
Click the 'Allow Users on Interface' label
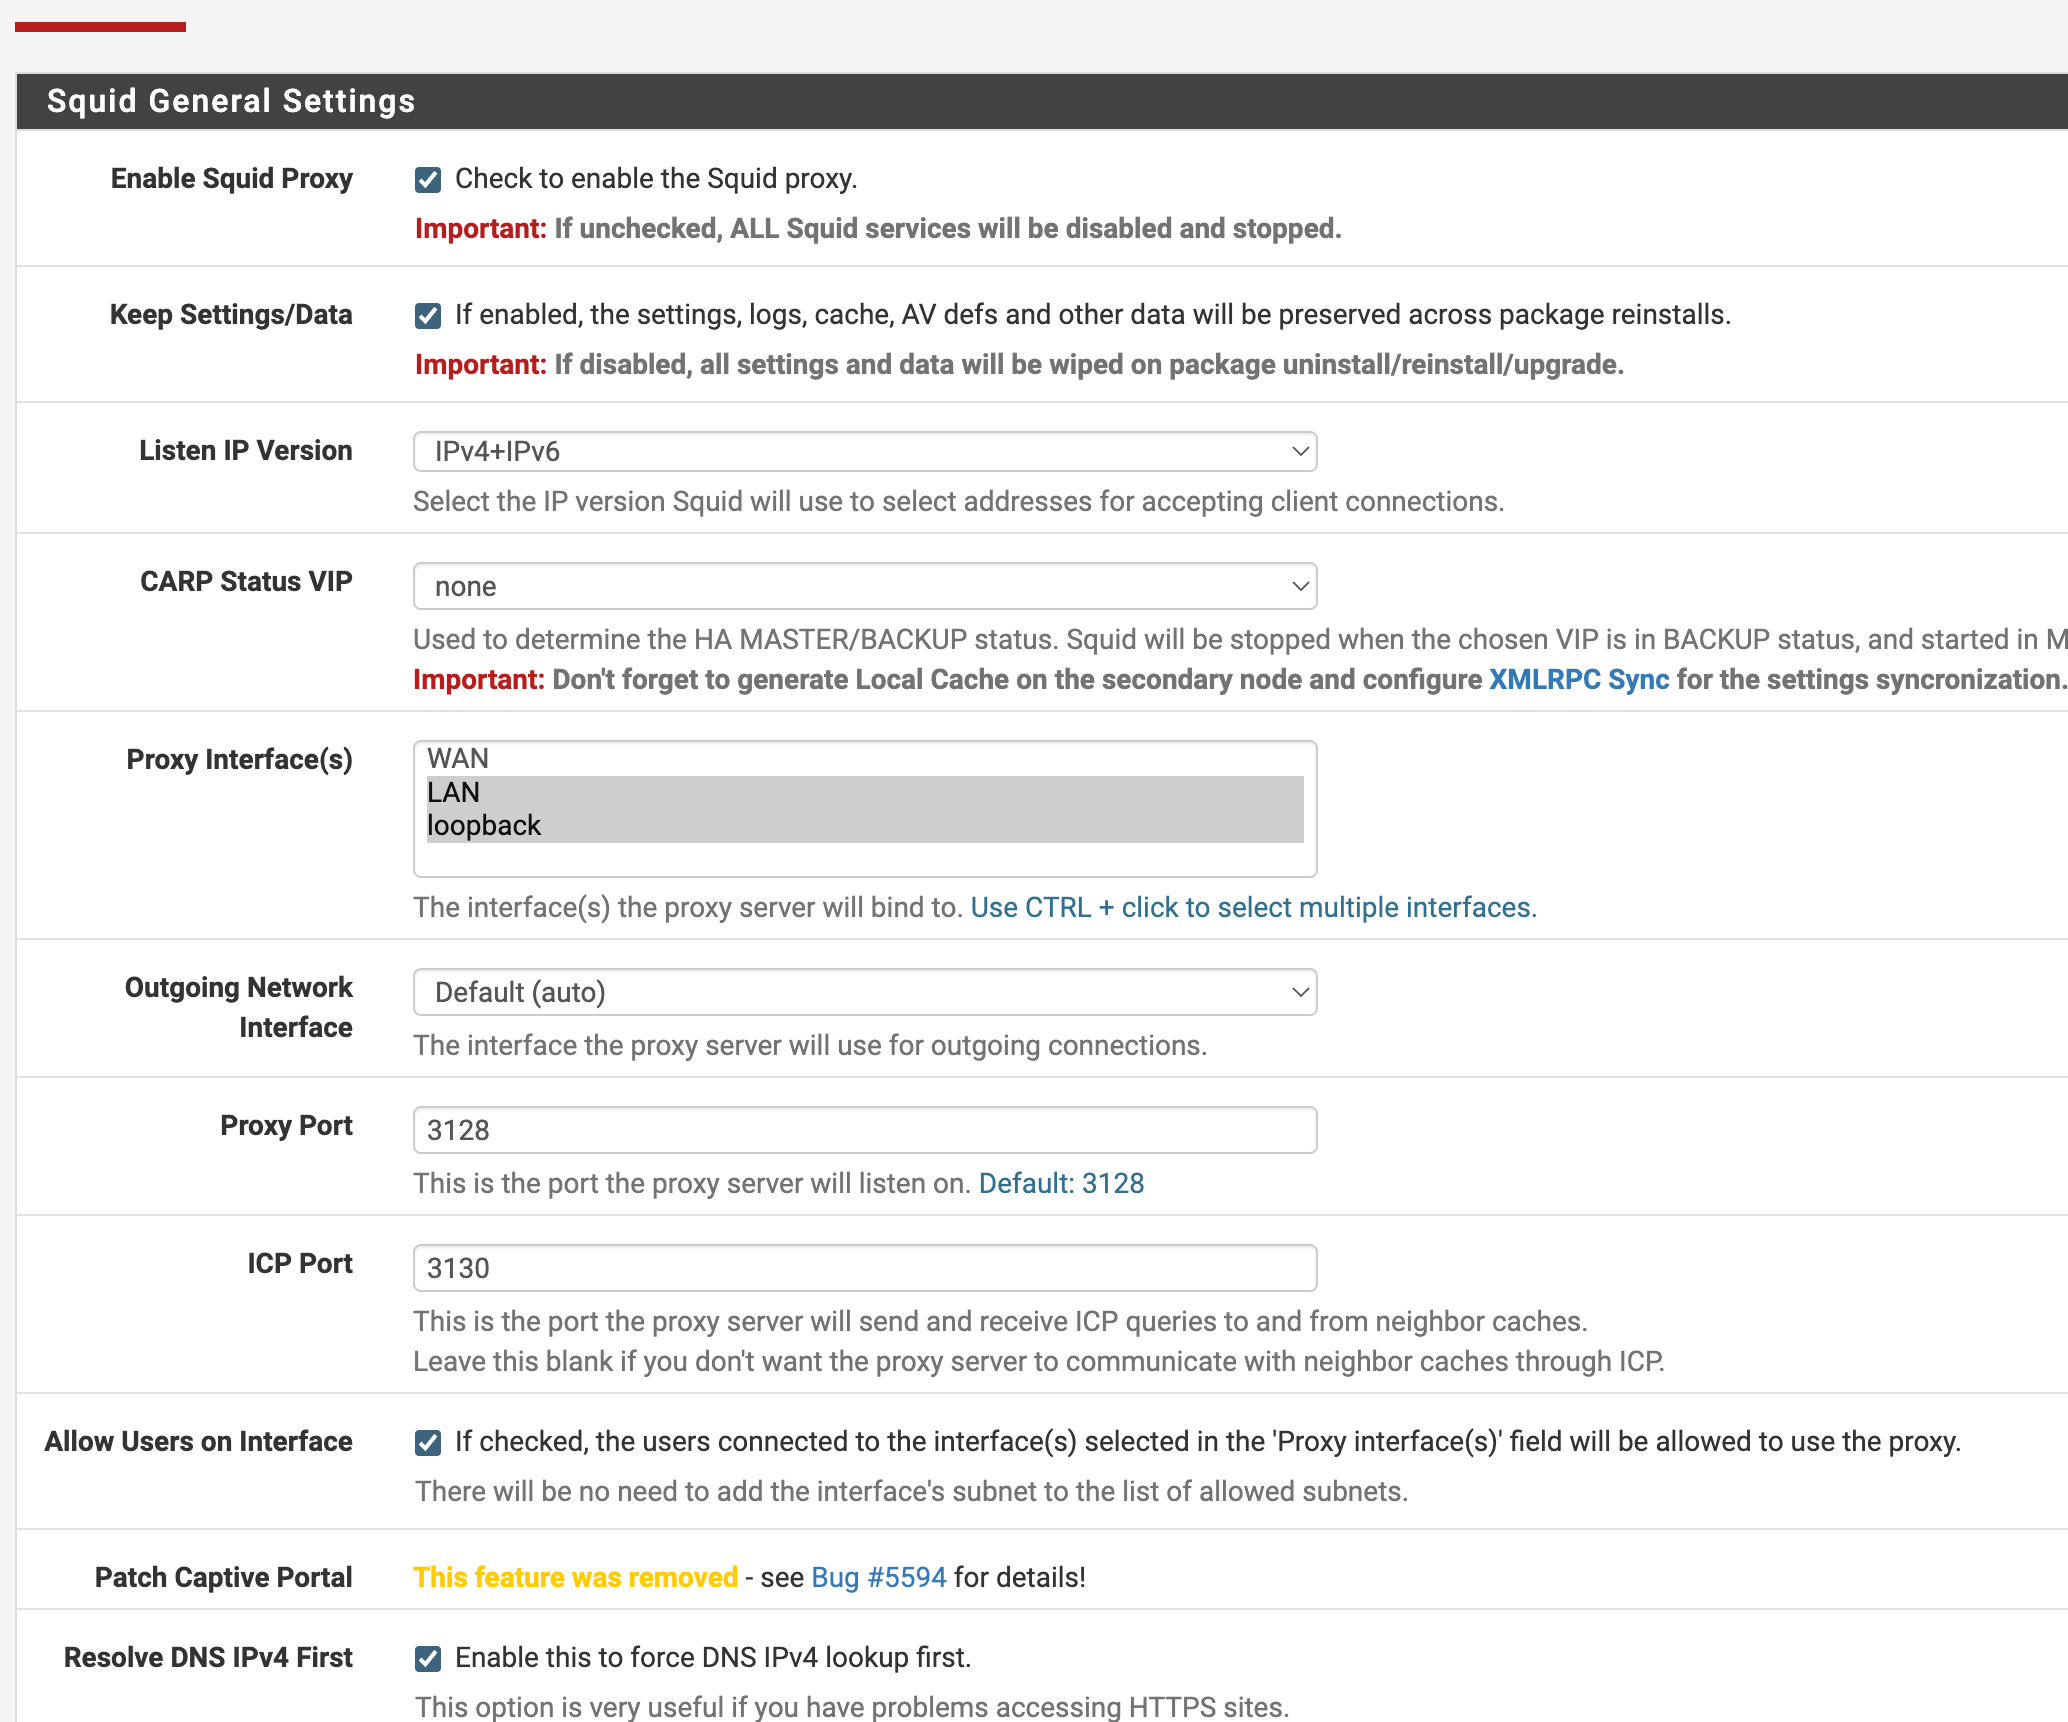pos(198,1442)
